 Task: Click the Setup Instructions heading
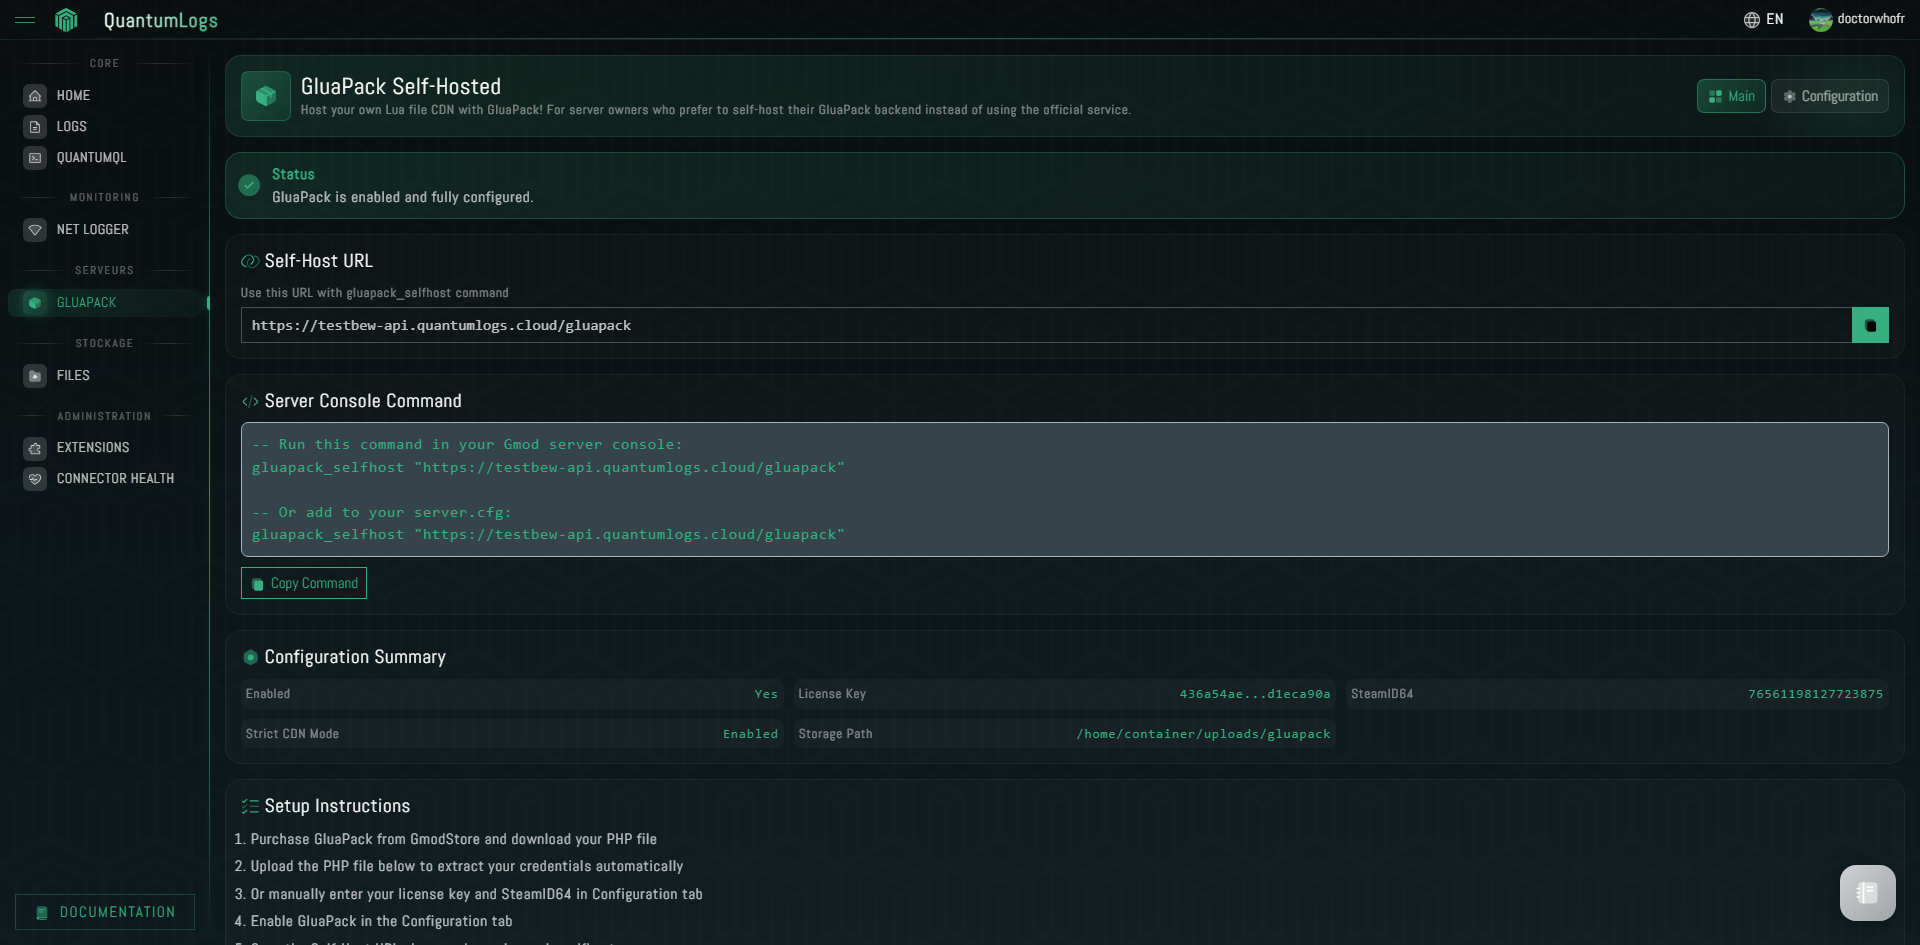[337, 806]
